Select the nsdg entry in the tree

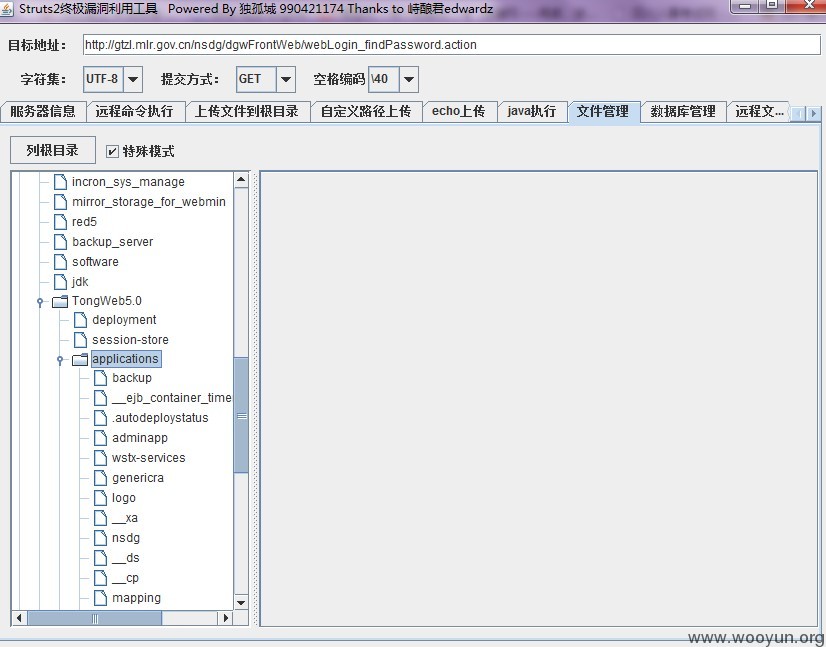pos(126,538)
